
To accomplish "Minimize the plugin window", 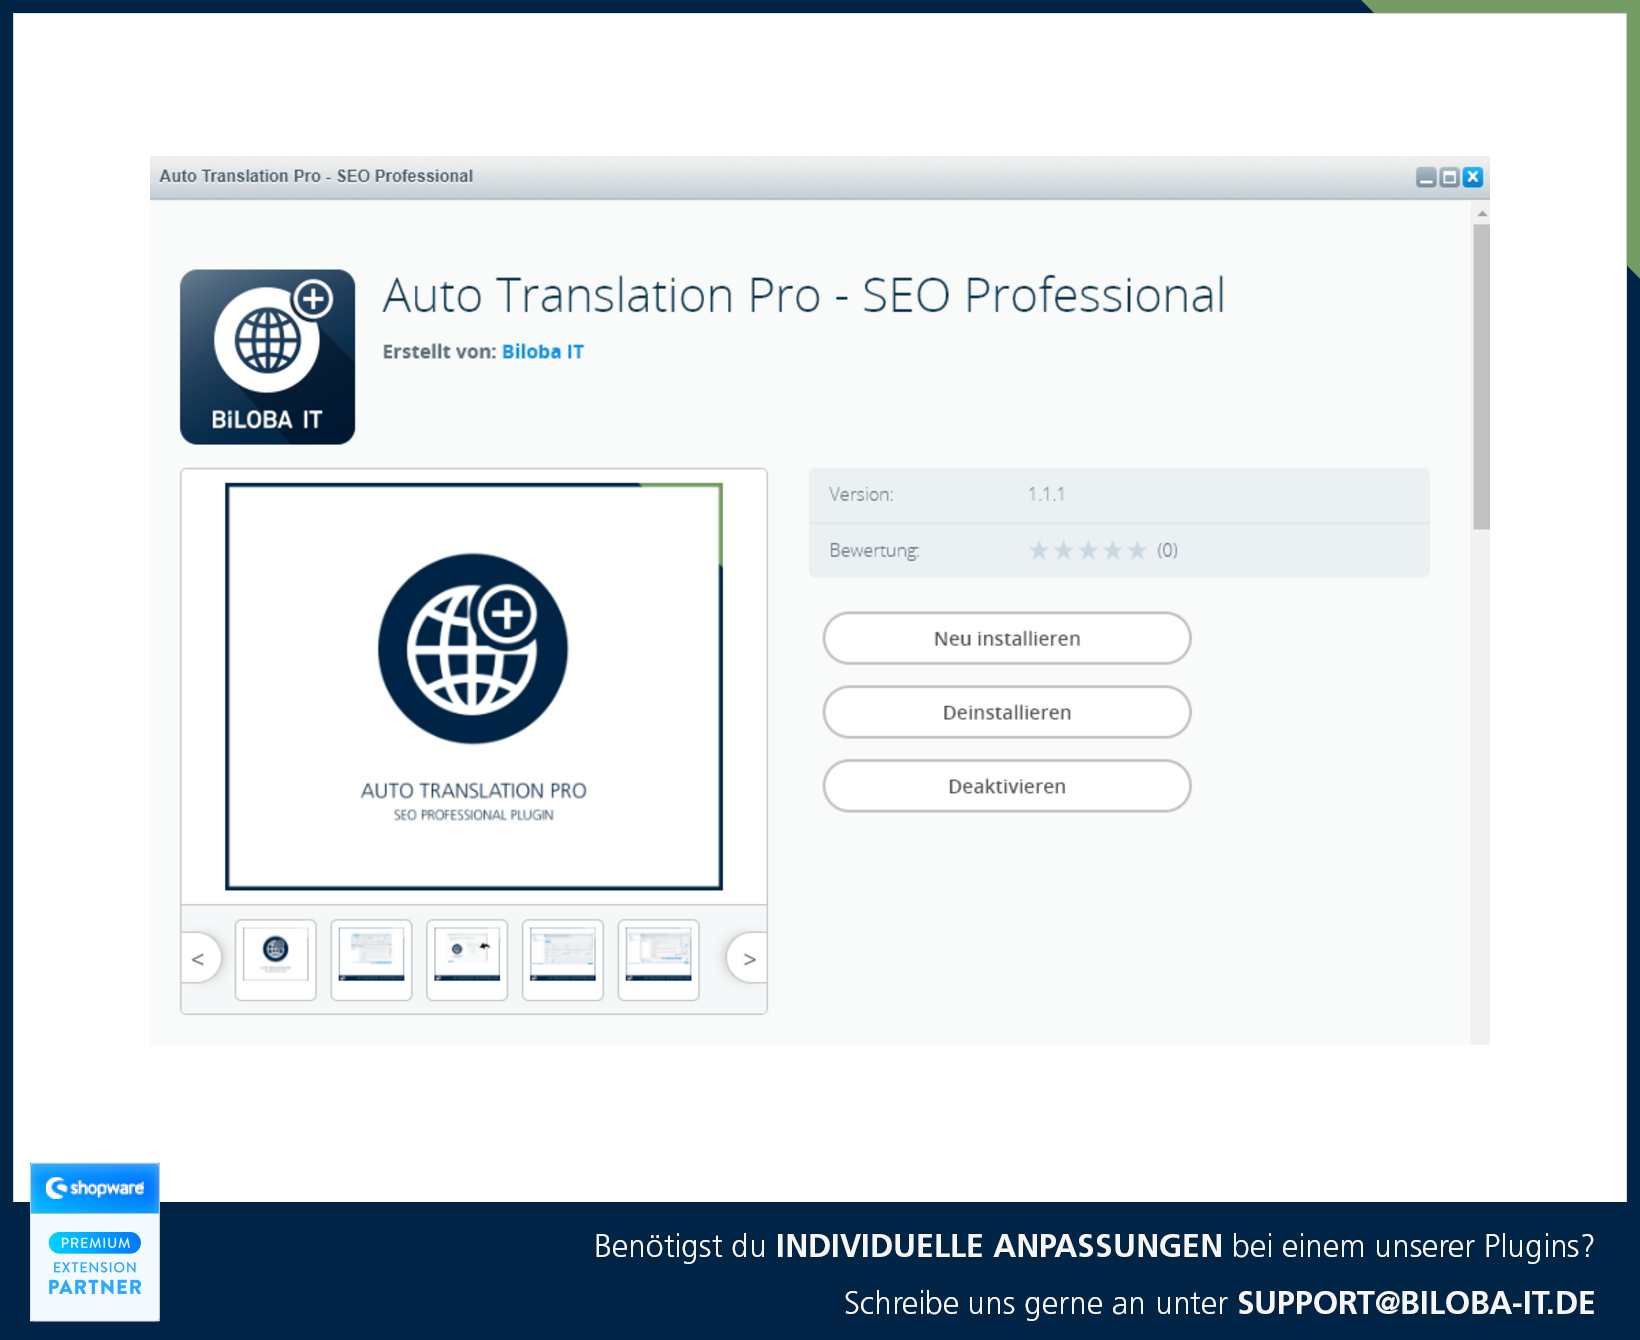I will tap(1426, 177).
